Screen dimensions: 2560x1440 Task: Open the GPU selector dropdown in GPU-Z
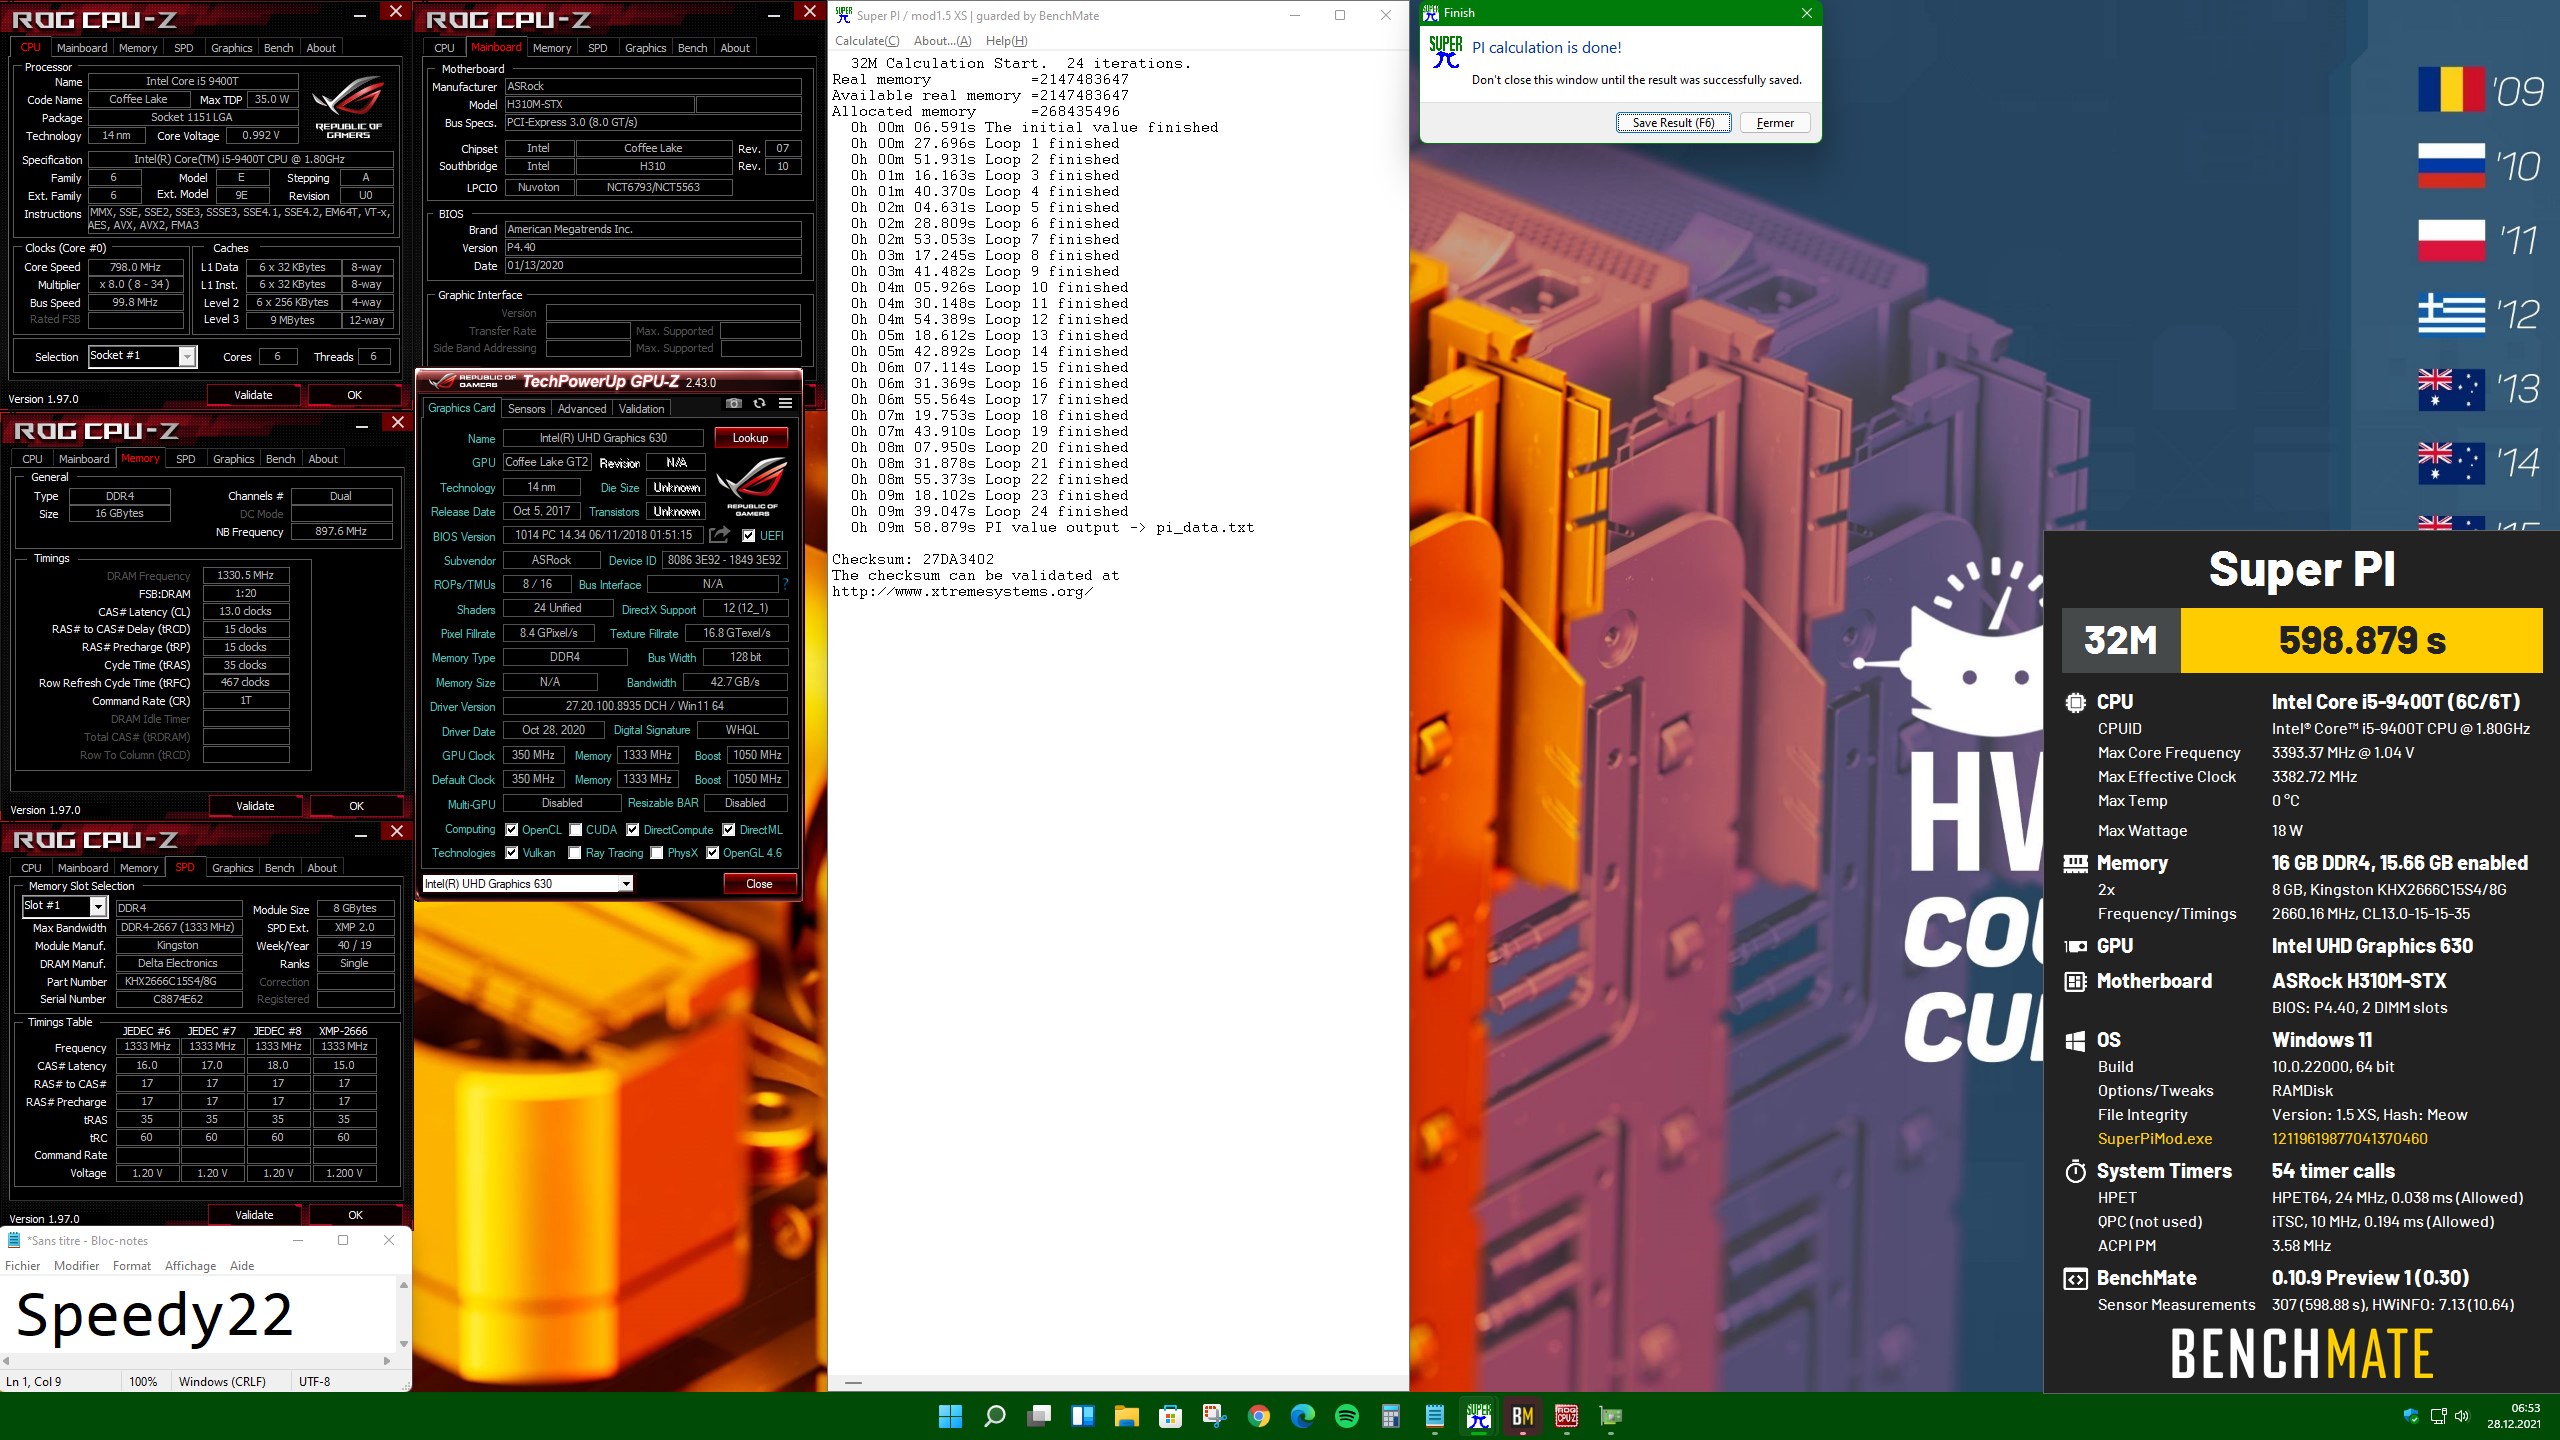pos(626,884)
